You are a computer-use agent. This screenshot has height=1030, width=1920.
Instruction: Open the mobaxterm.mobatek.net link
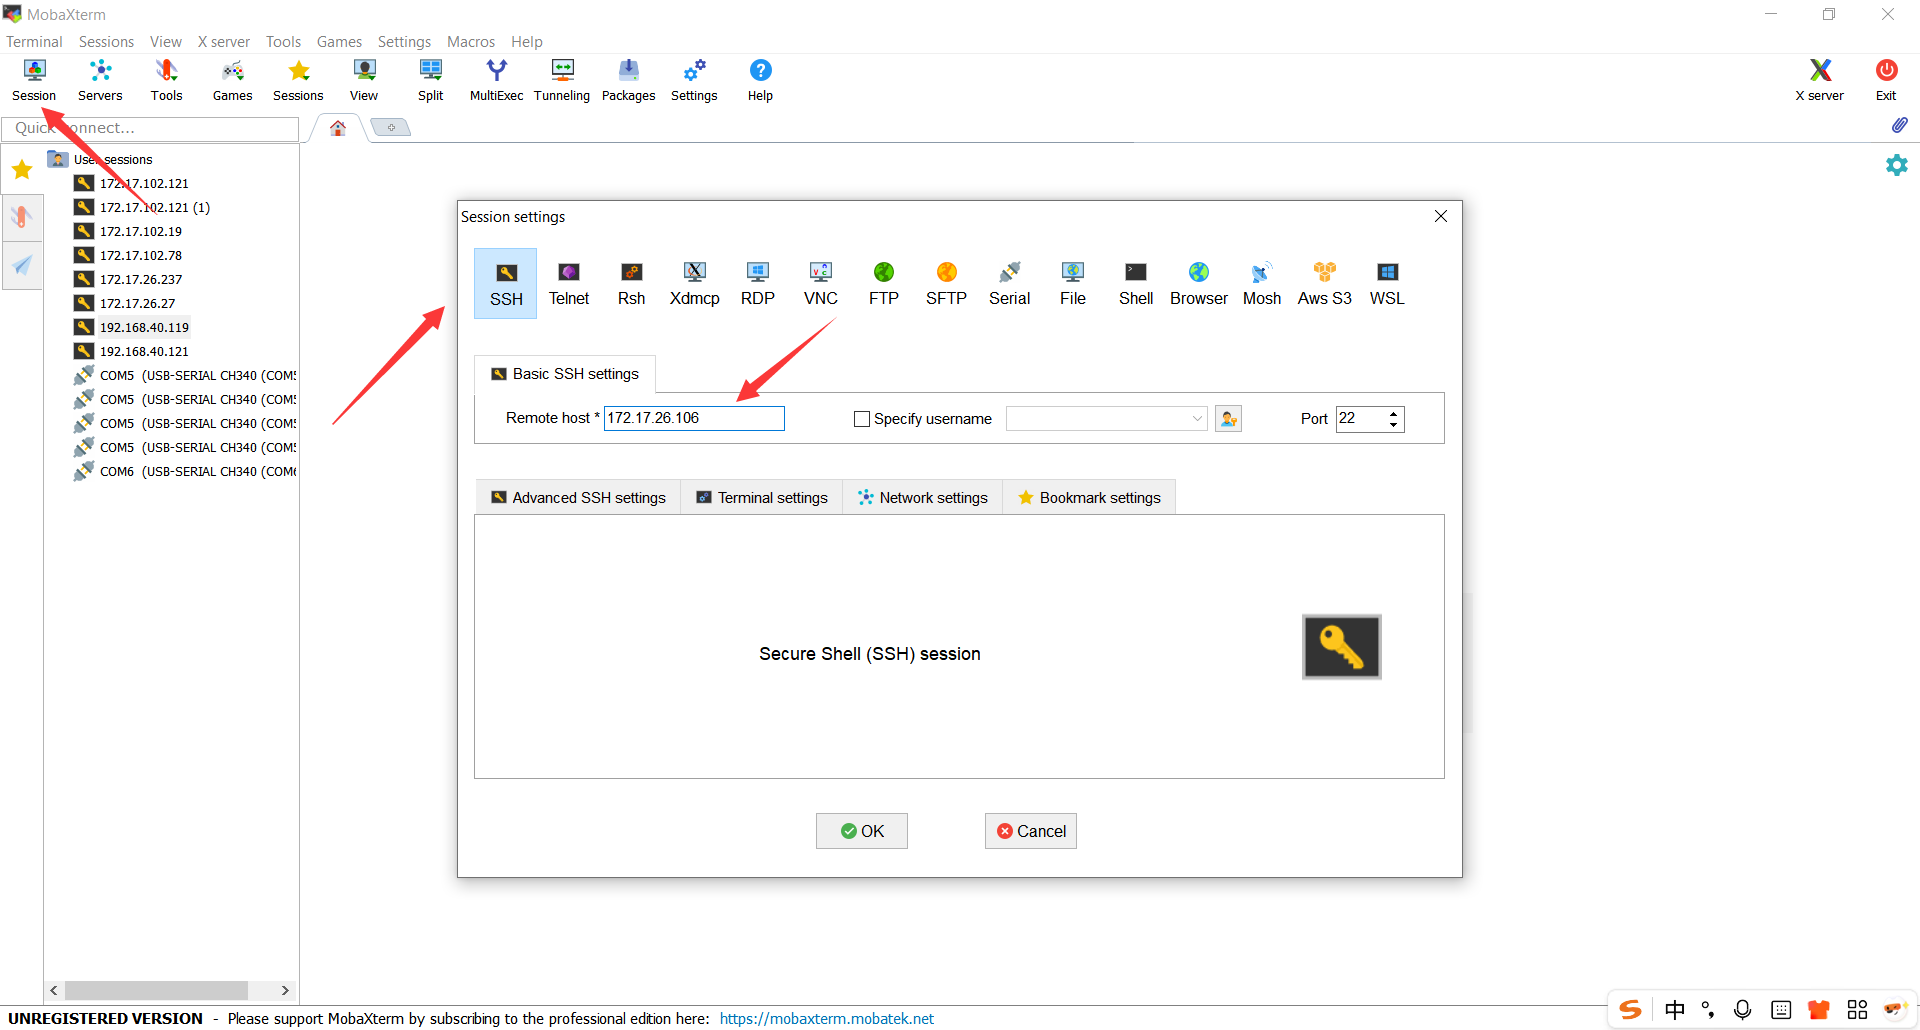(826, 1018)
